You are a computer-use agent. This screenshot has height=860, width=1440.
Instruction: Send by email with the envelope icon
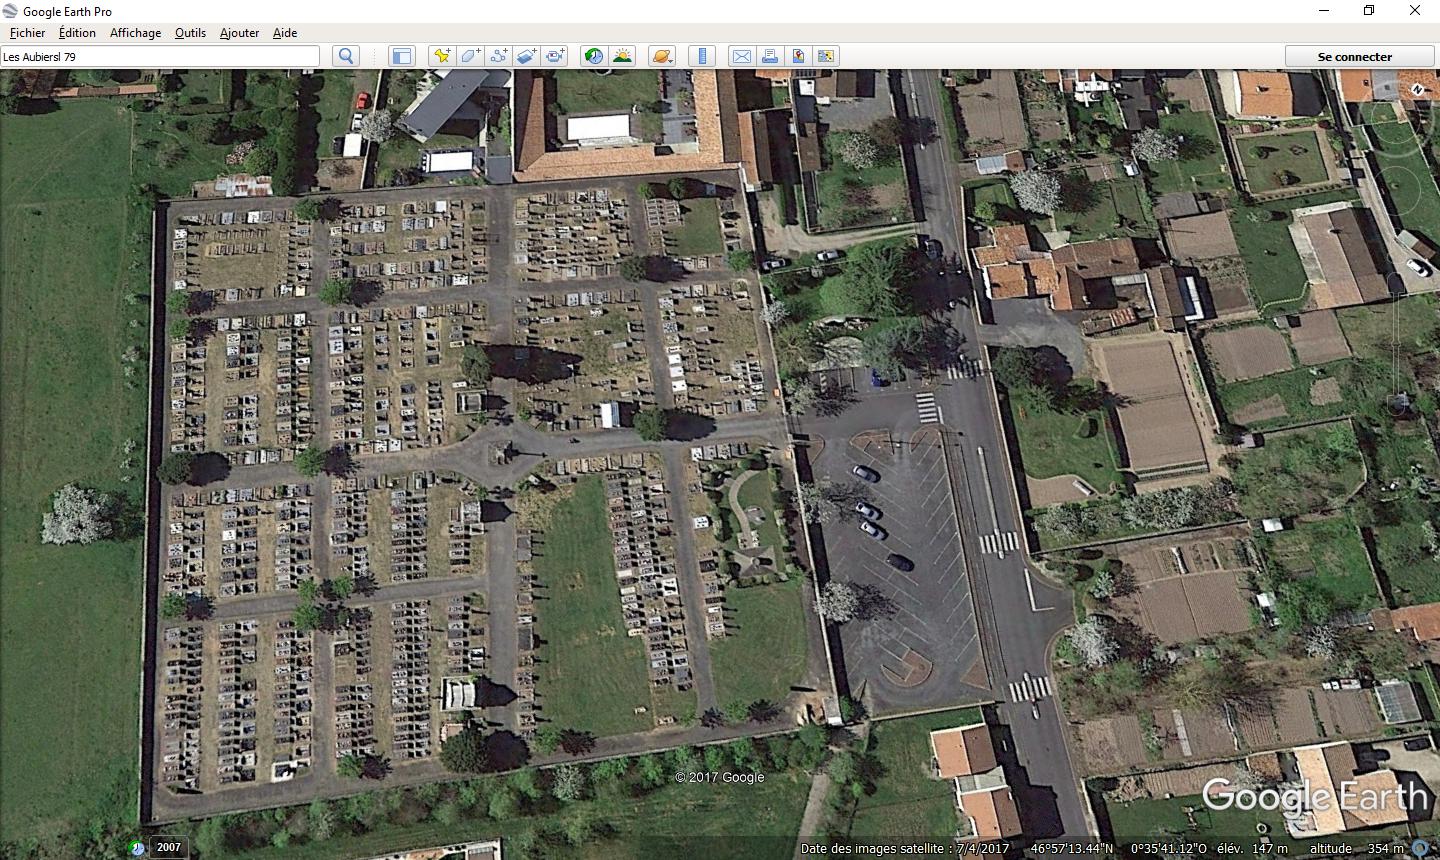click(x=742, y=56)
